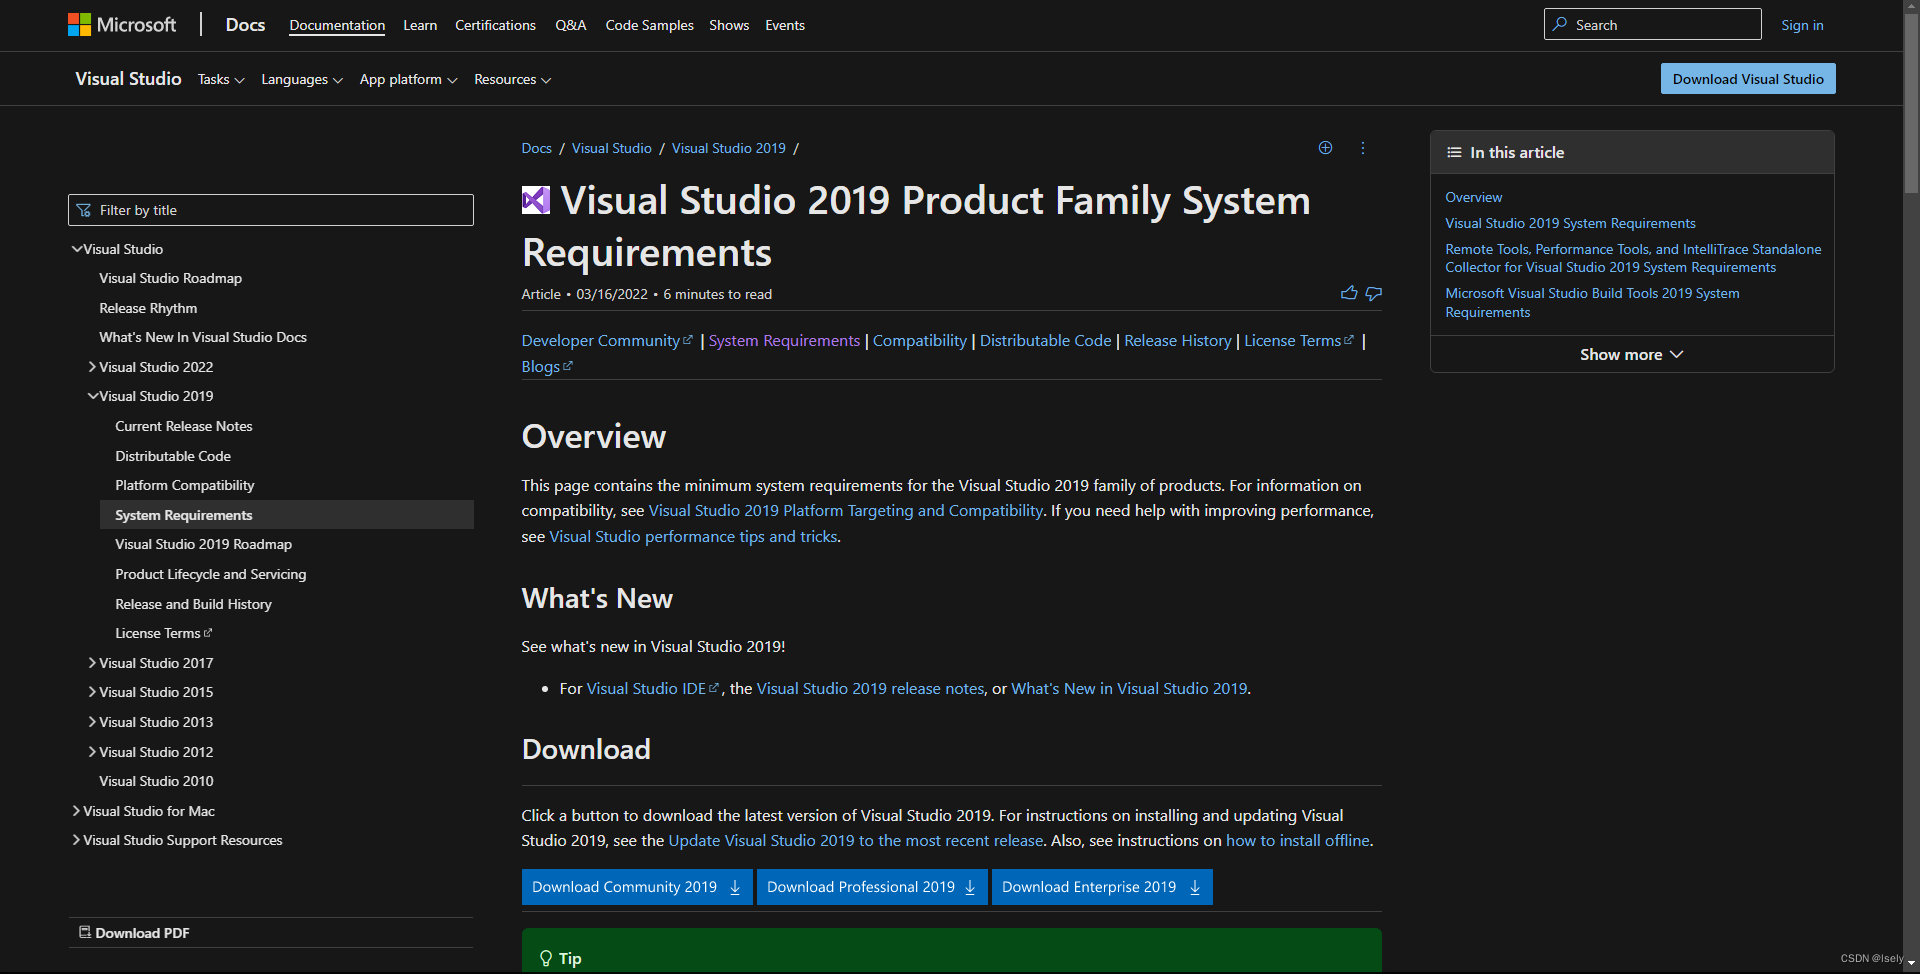Click Visual Studio 2019 breadcrumb link
The height and width of the screenshot is (974, 1920).
click(729, 148)
